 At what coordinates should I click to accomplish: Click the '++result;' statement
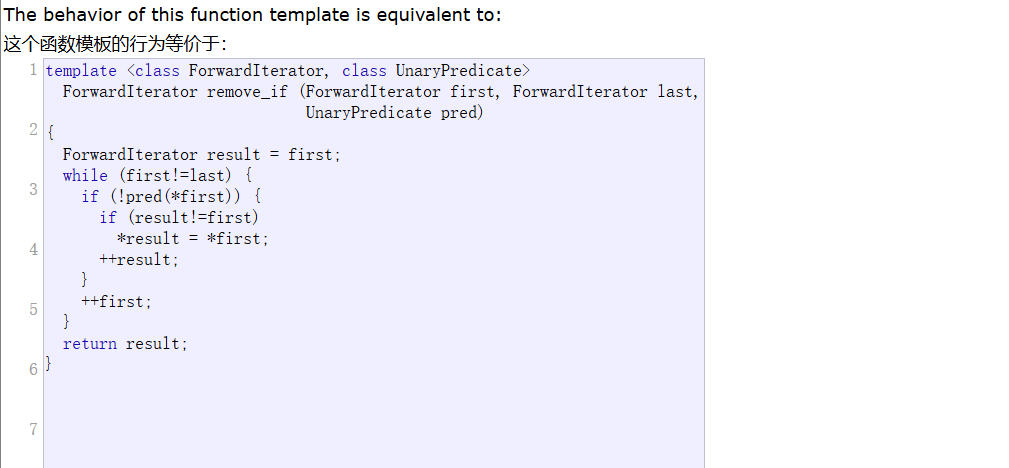point(139,260)
